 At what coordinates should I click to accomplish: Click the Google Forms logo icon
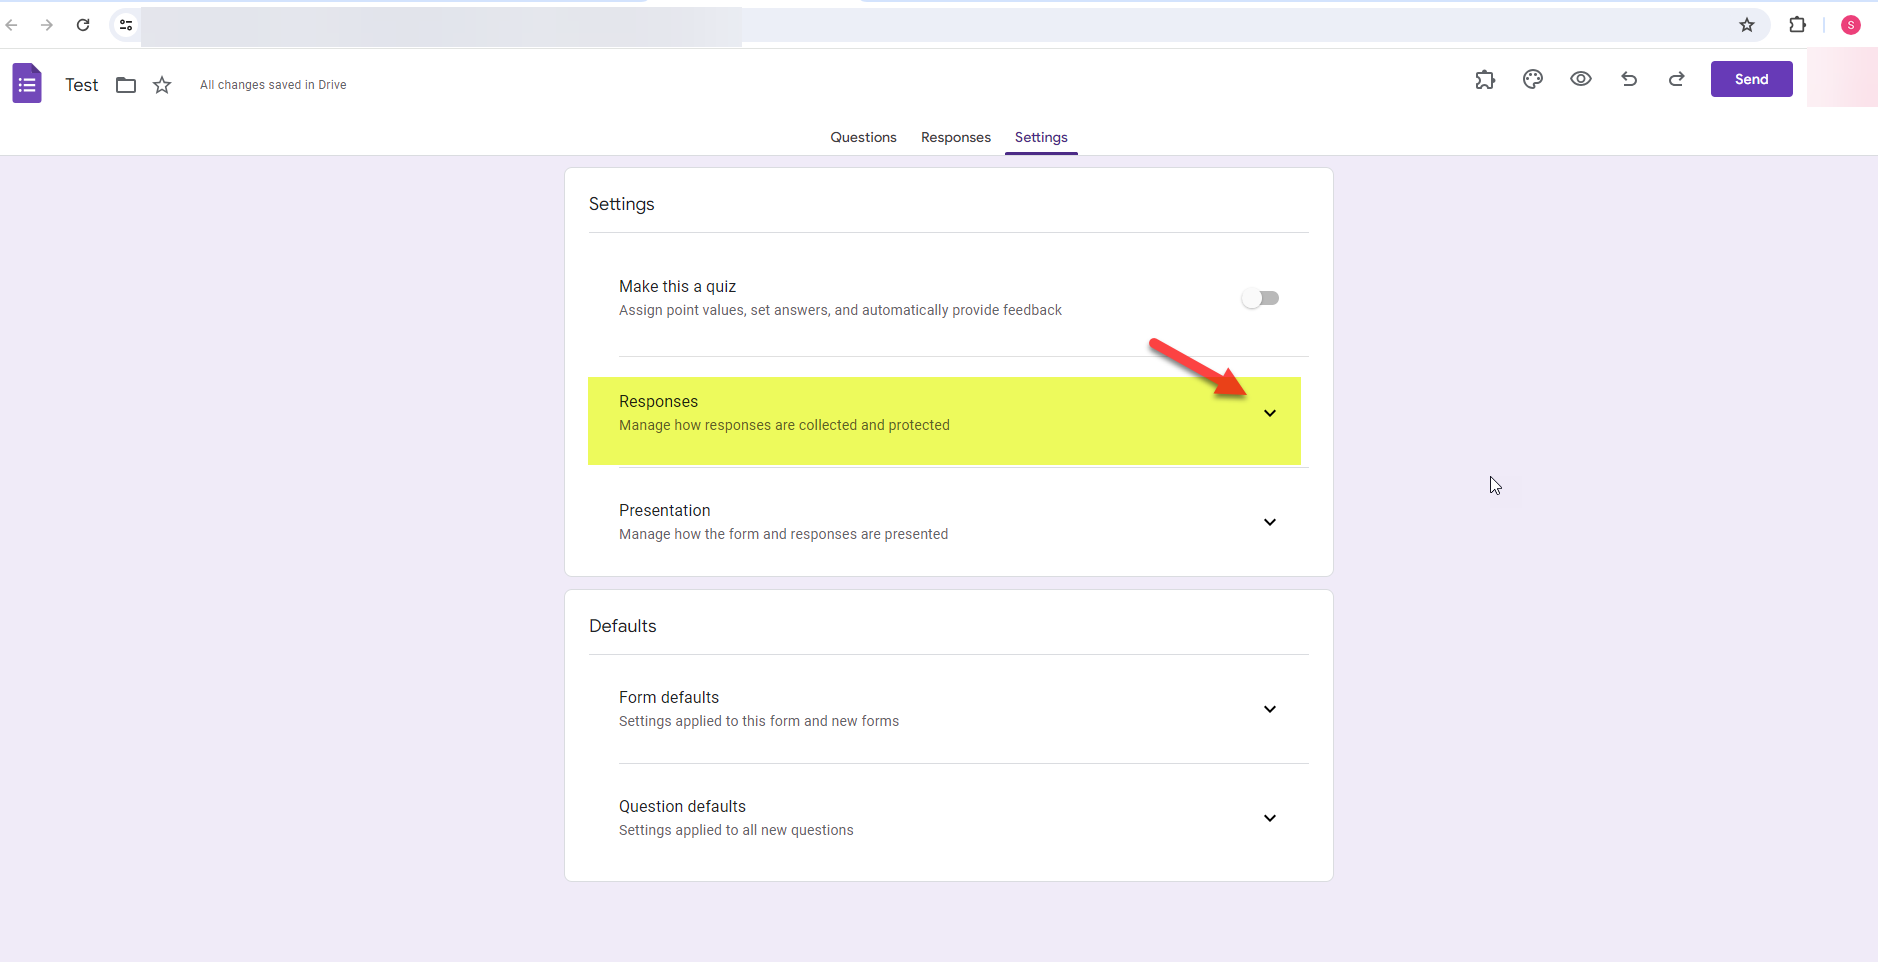[27, 83]
